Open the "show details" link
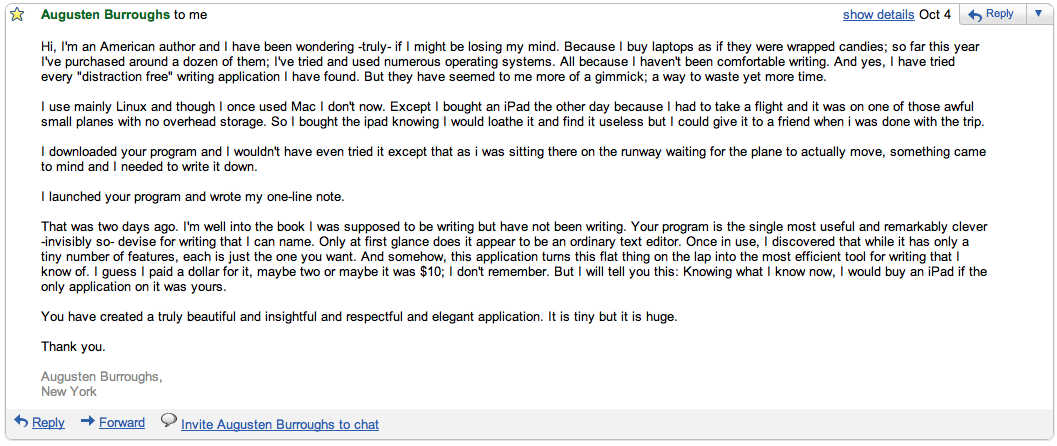This screenshot has height=446, width=1057. tap(878, 14)
